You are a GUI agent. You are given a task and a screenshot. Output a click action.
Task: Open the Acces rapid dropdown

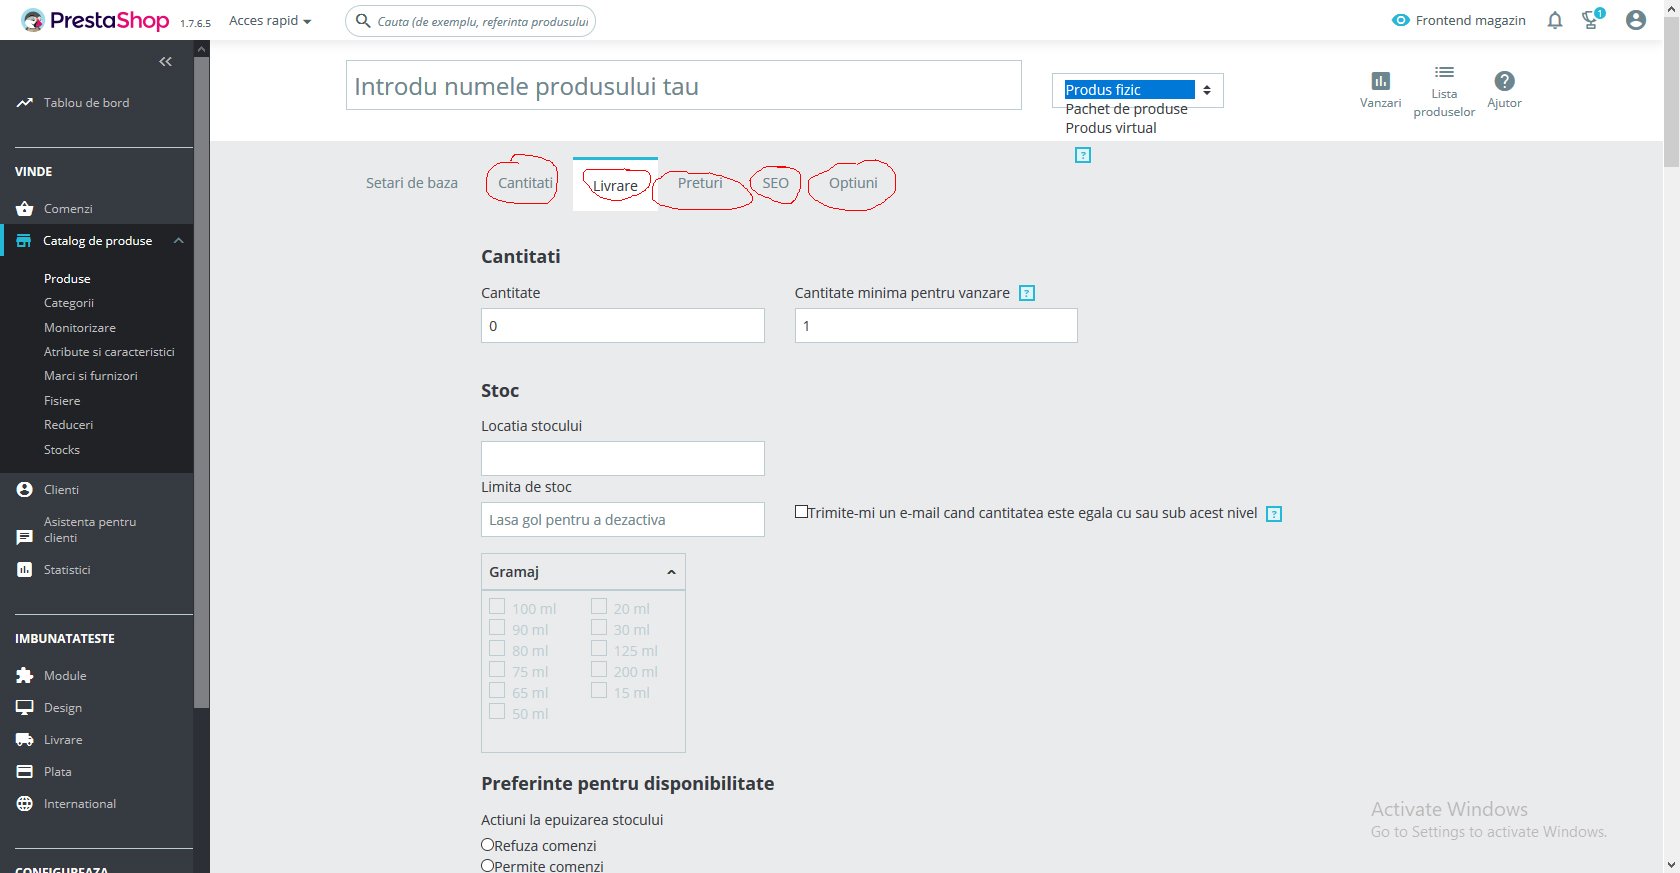[270, 20]
